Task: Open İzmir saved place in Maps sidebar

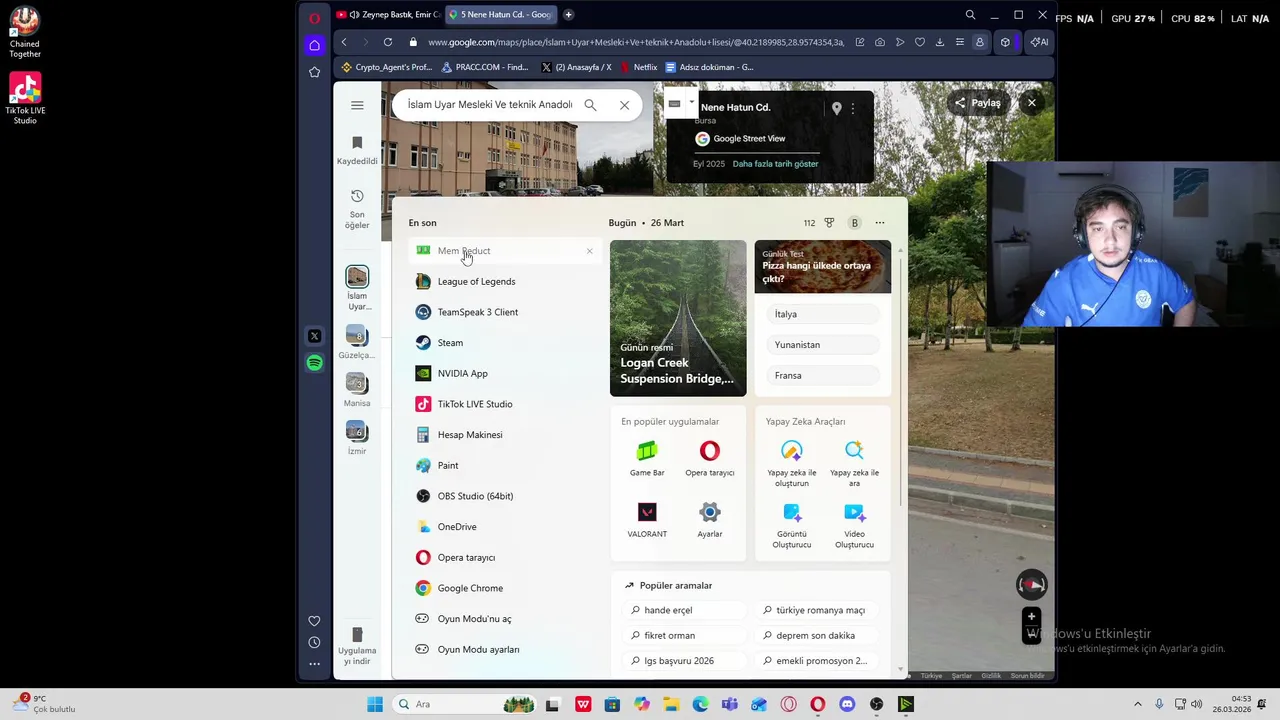Action: (357, 438)
